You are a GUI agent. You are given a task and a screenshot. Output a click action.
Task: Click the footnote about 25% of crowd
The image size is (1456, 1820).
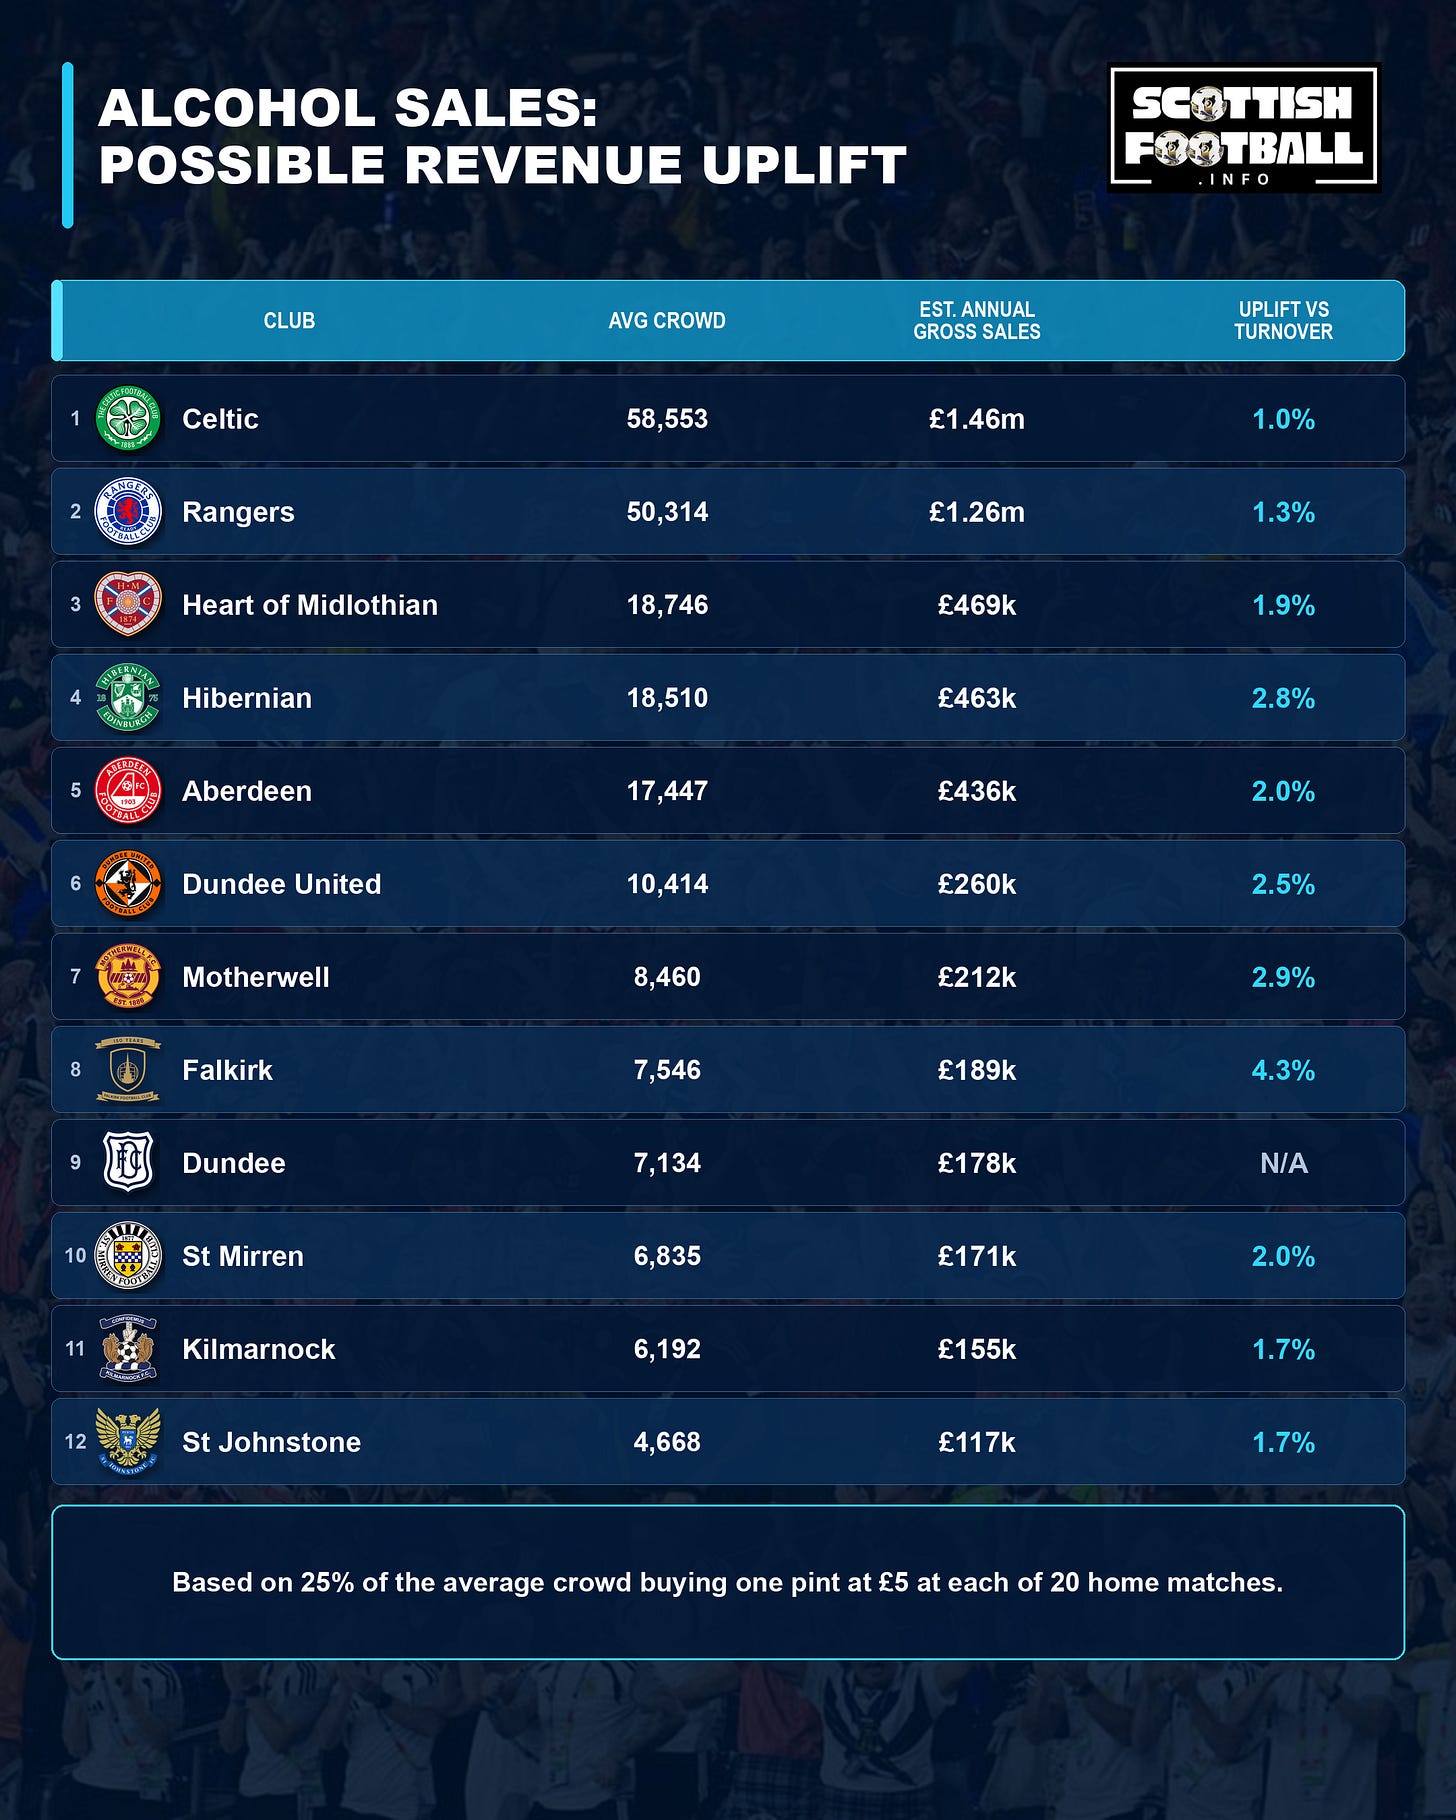coord(728,1582)
